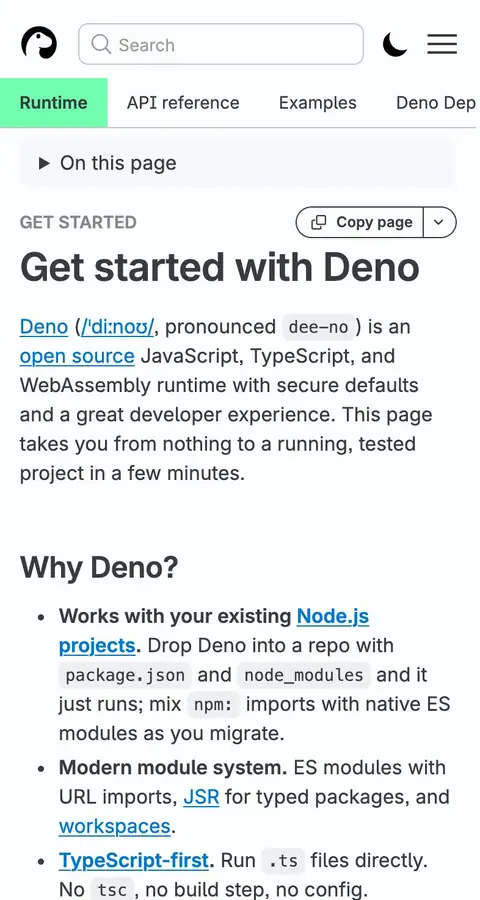This screenshot has width=480, height=900.
Task: Open the Node.js projects link
Action: pyautogui.click(x=214, y=631)
